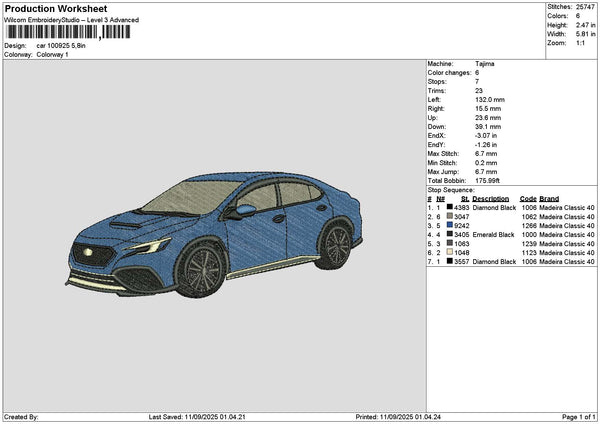Click the barcode under the worksheet title

(68, 32)
